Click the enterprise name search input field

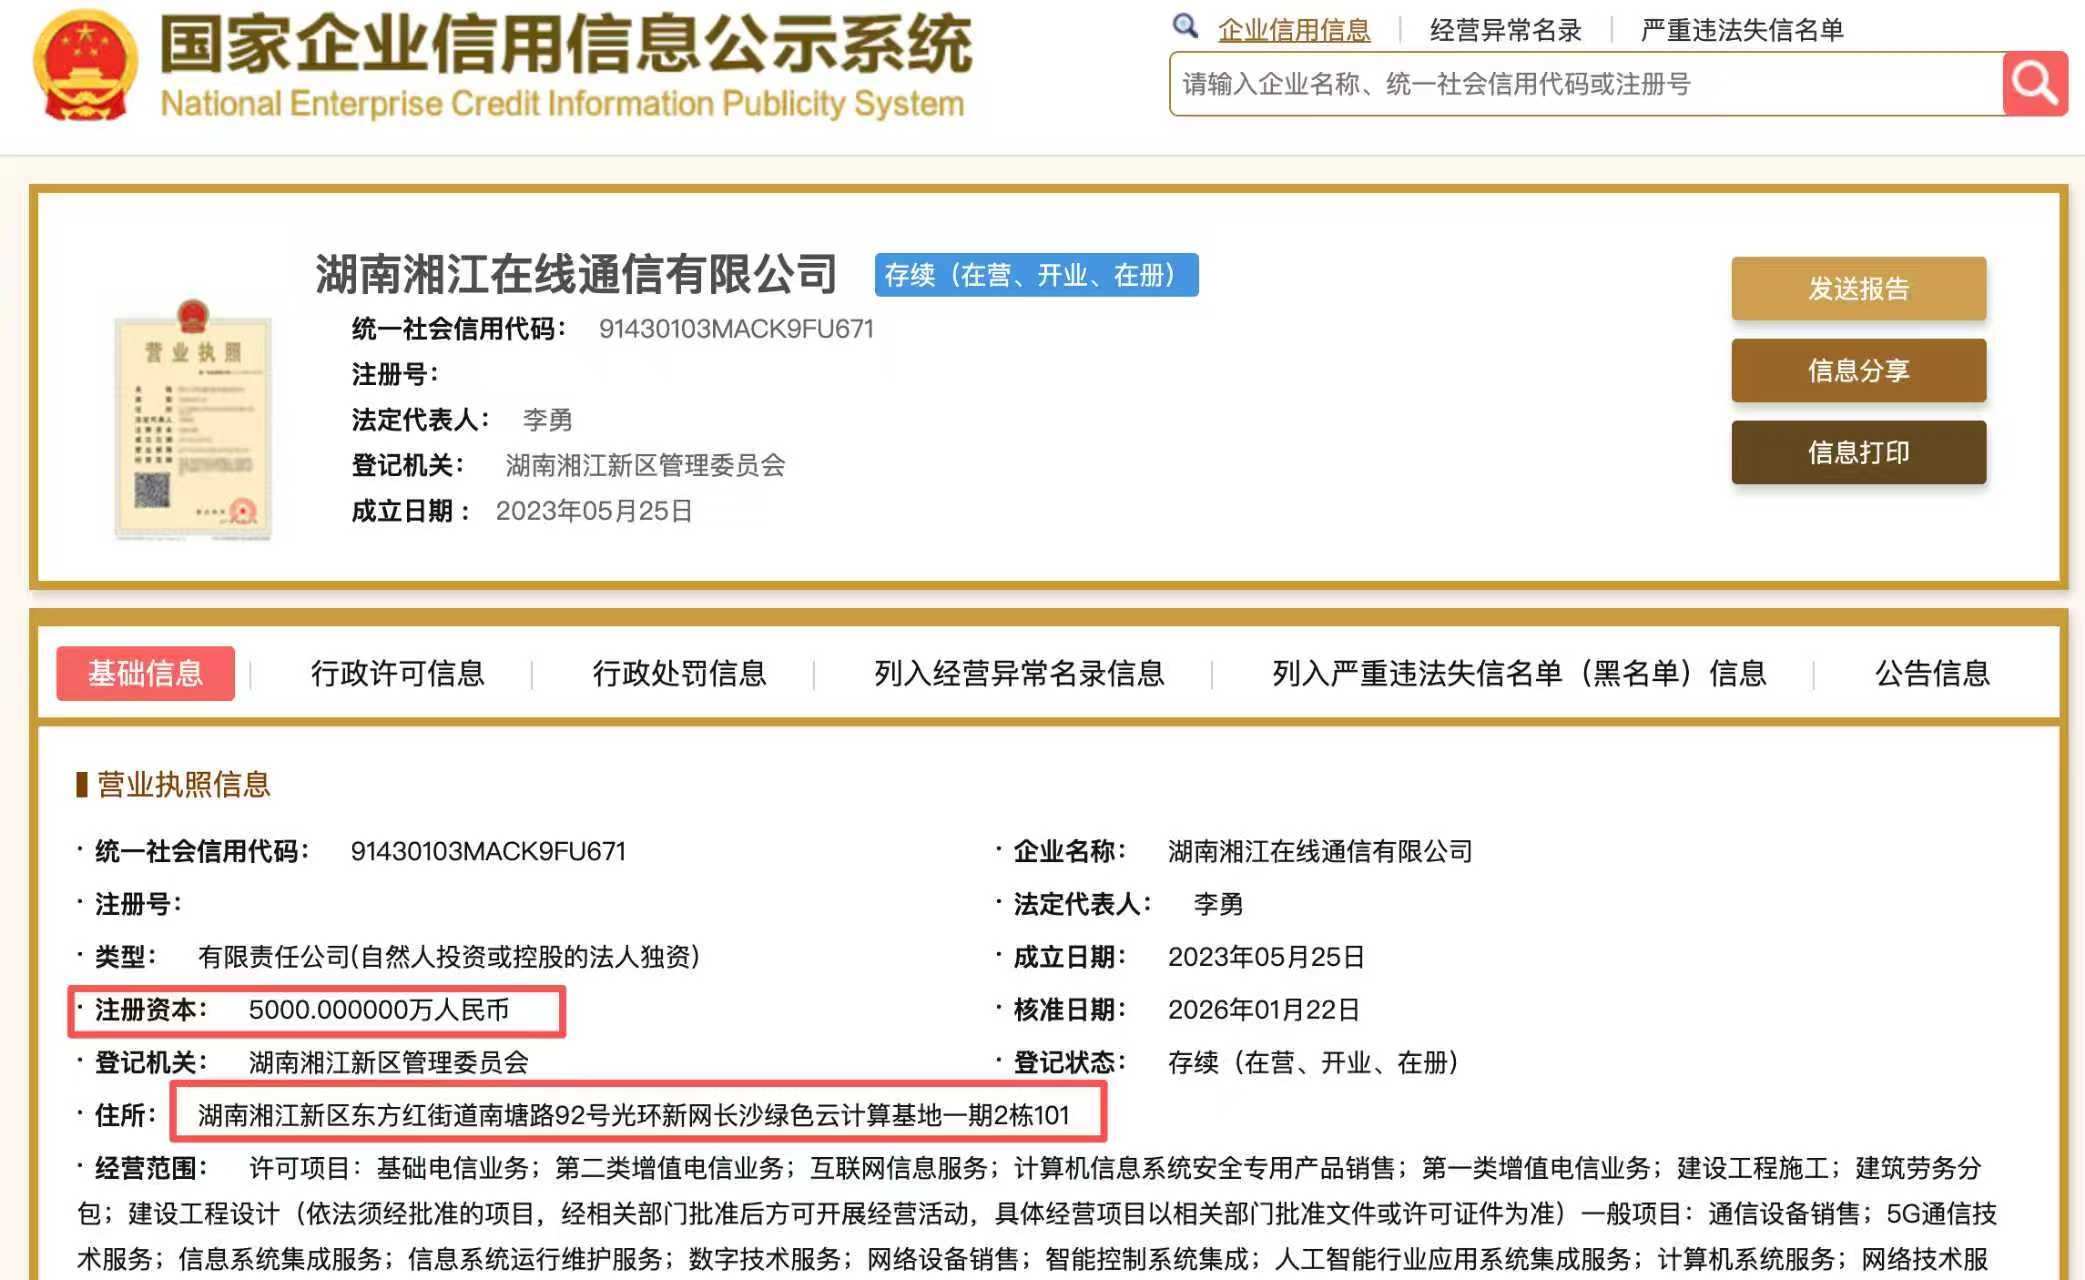coord(1585,84)
